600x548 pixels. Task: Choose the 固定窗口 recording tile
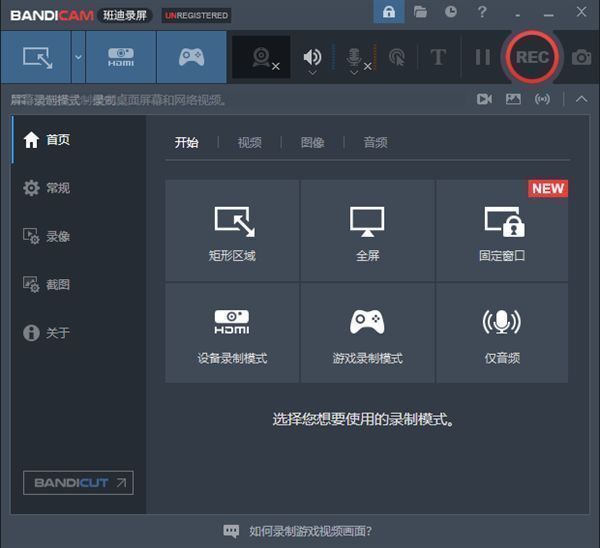pyautogui.click(x=502, y=231)
